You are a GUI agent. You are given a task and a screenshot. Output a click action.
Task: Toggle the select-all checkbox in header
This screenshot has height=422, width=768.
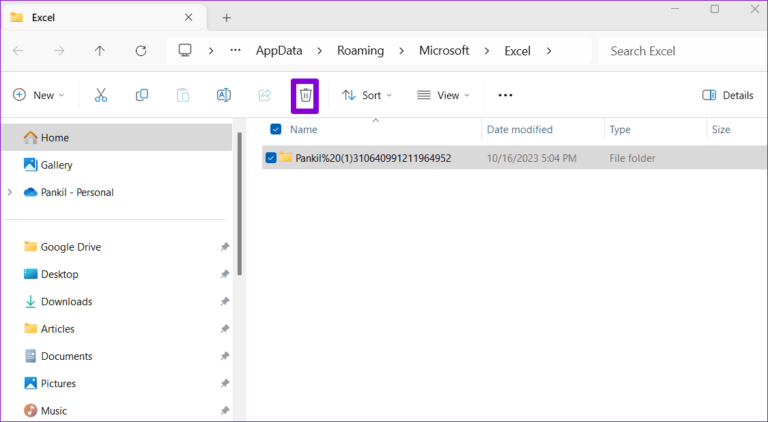tap(276, 129)
